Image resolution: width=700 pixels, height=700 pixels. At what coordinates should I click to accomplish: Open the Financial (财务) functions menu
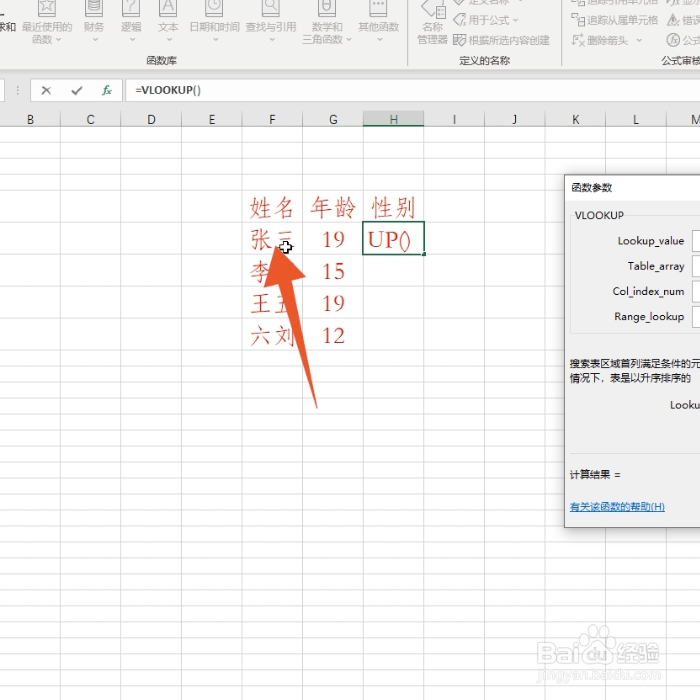[x=94, y=22]
